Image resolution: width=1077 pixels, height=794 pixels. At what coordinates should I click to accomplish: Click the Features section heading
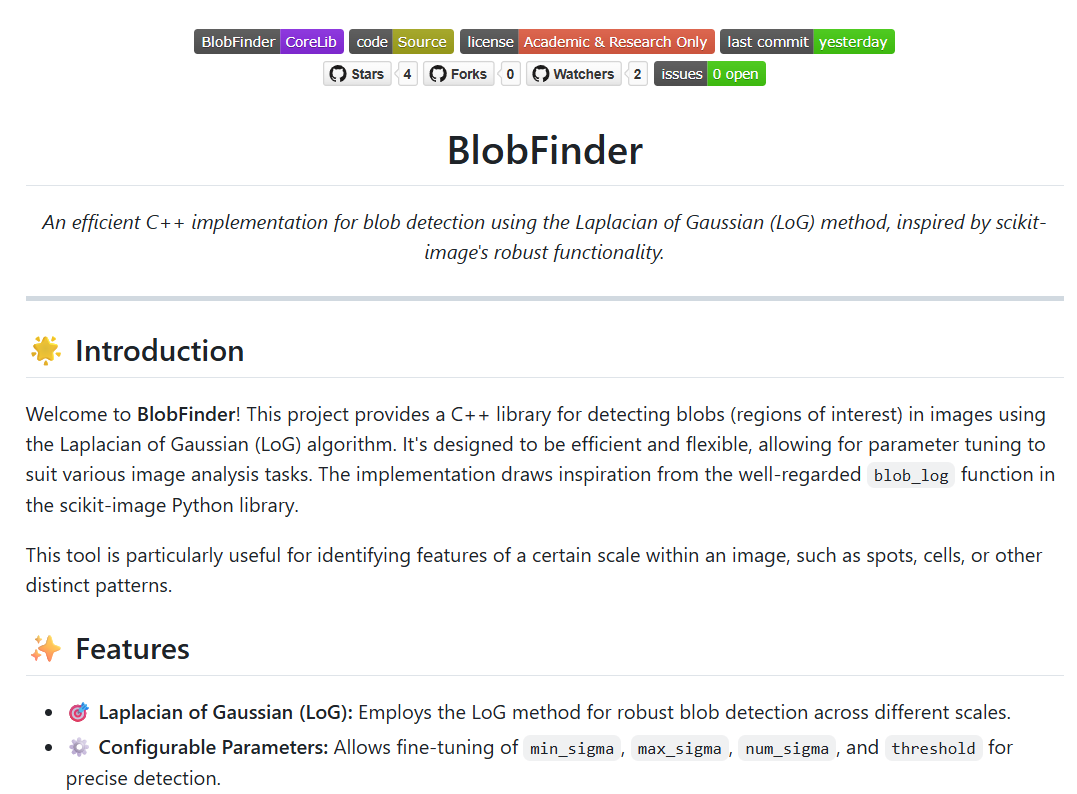pyautogui.click(x=133, y=649)
